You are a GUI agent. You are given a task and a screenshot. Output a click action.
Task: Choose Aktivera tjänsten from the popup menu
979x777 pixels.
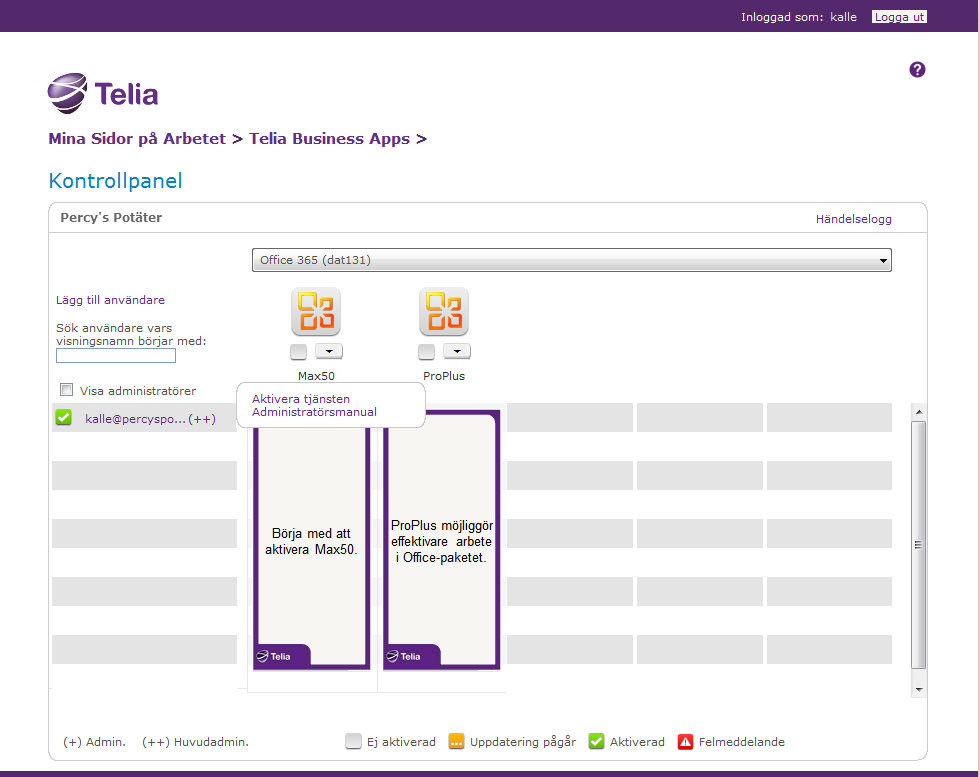tap(301, 398)
